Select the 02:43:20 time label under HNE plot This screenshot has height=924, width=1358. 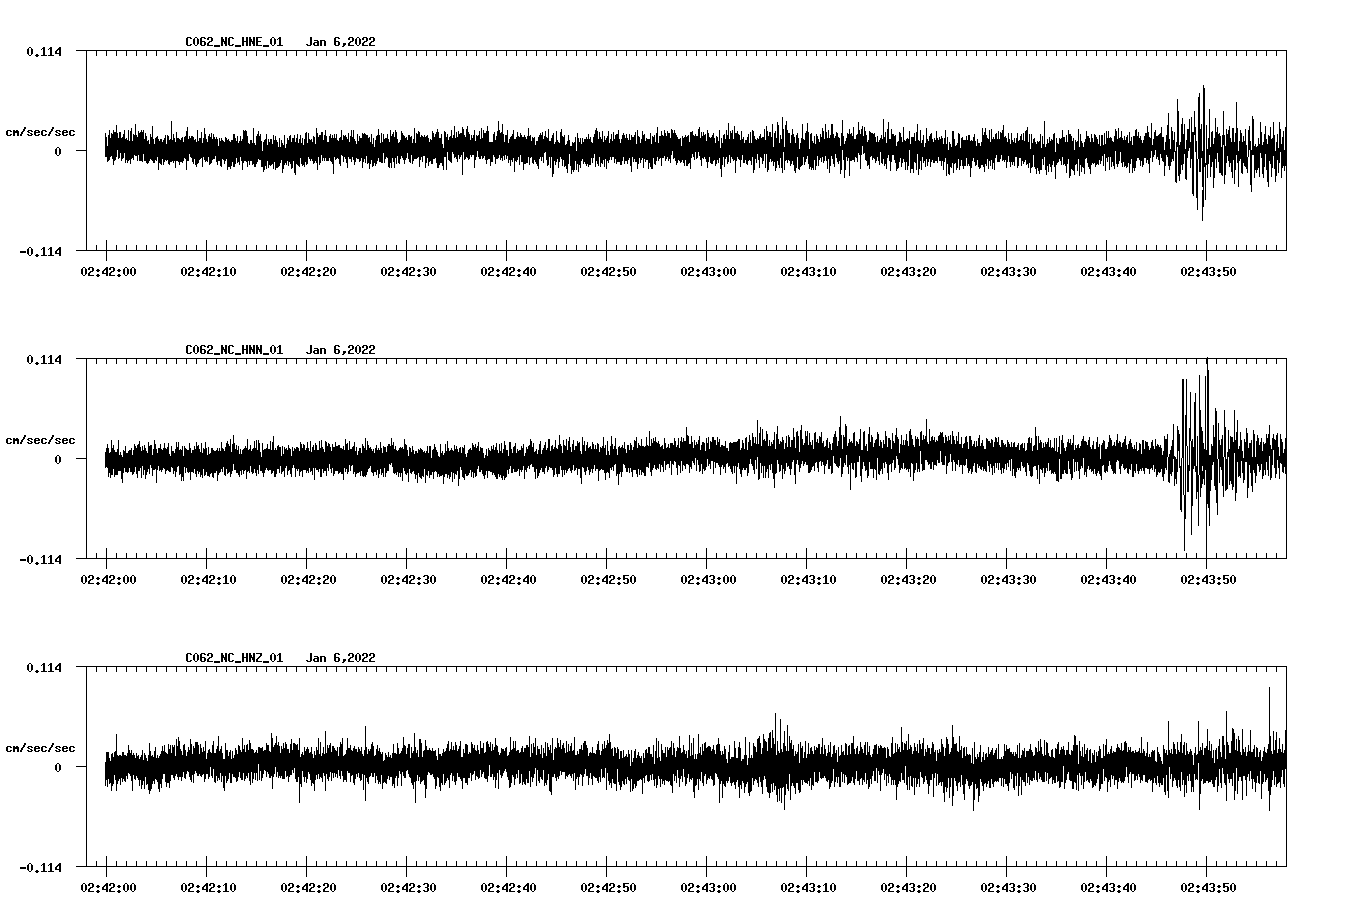[908, 272]
